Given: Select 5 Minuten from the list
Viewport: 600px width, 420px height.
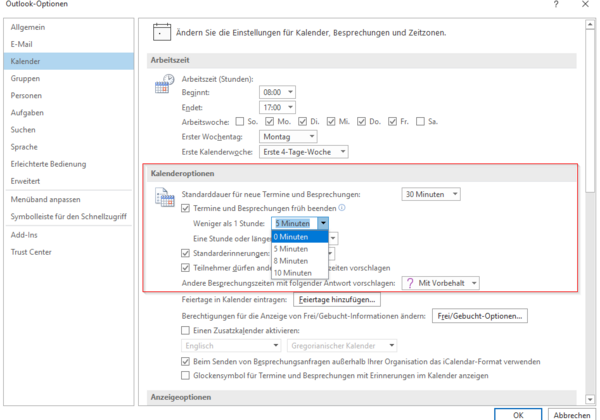Looking at the screenshot, I should click(x=300, y=249).
